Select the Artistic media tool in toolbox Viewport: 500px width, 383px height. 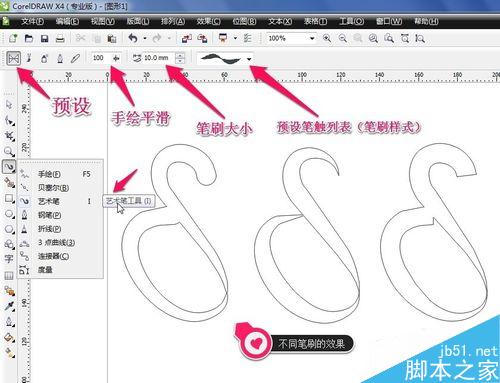tap(9, 166)
